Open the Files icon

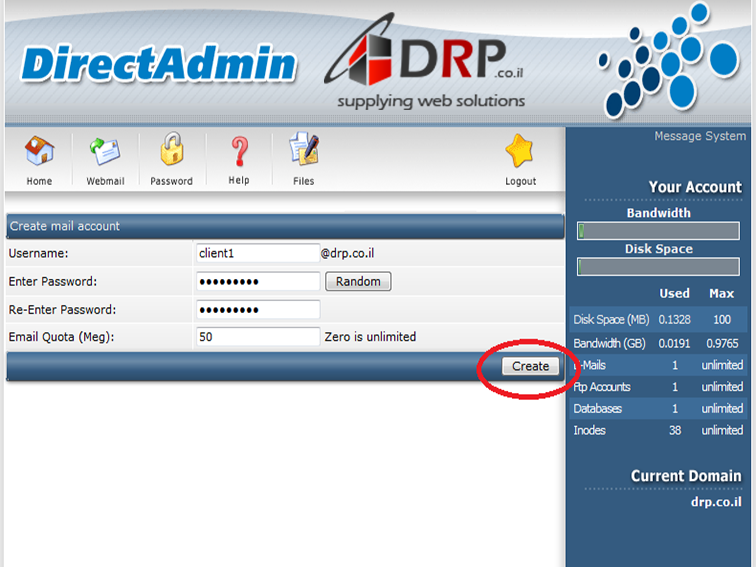tap(303, 152)
